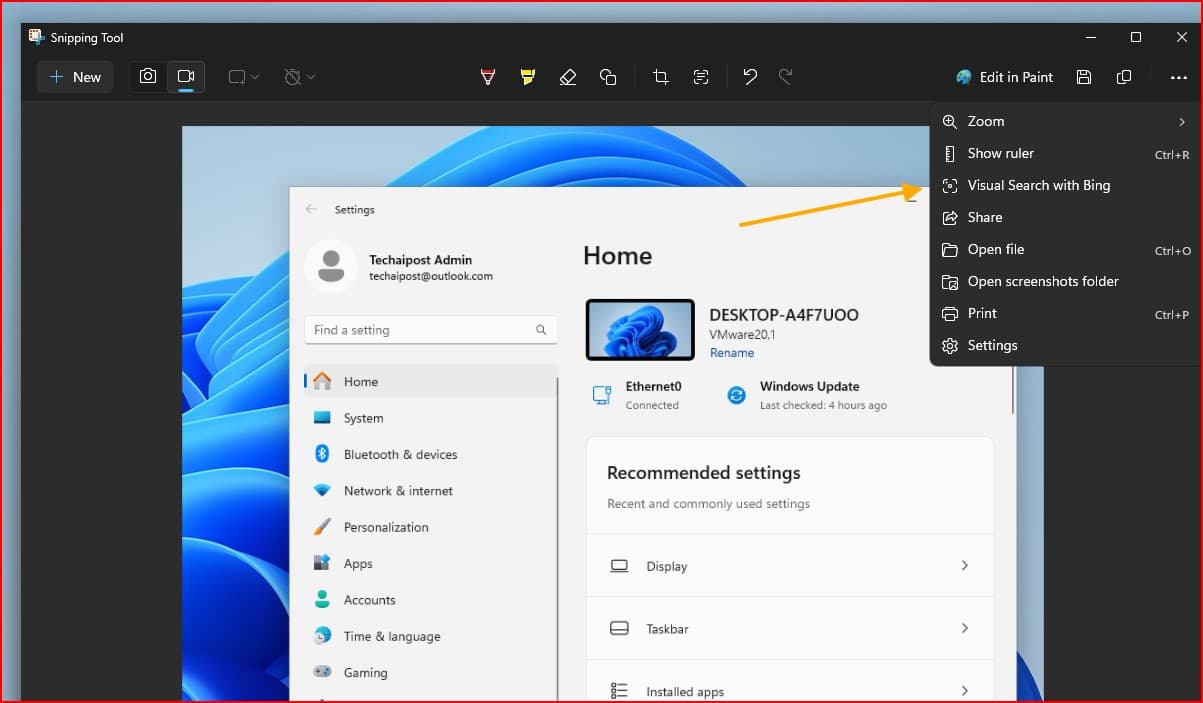Select the yellow highlighter tool
The image size is (1203, 703).
click(528, 77)
